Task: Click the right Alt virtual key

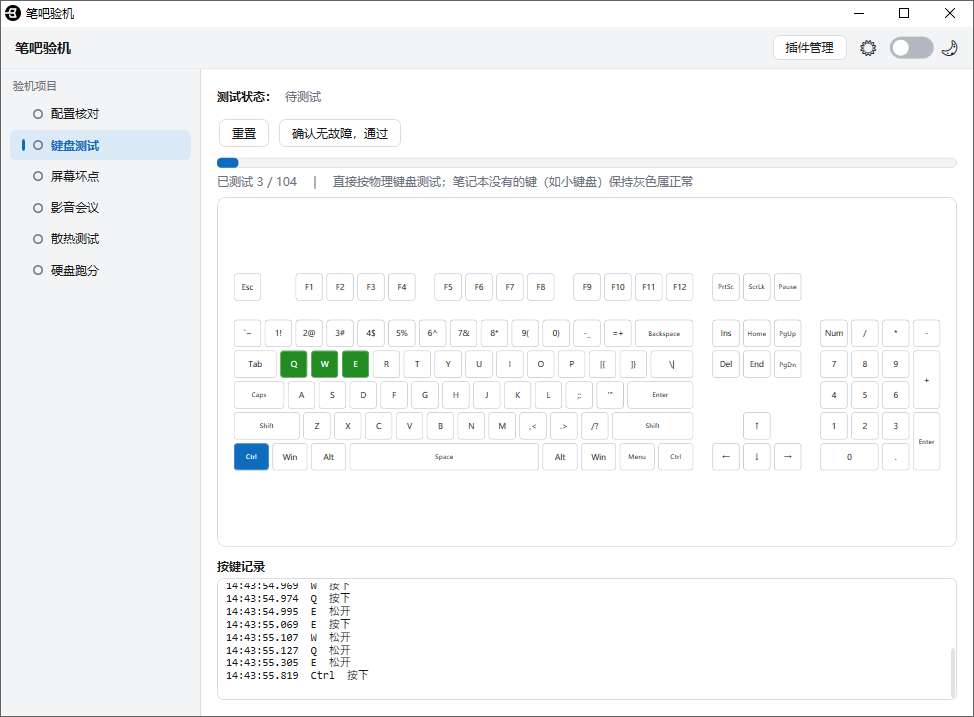Action: pos(560,457)
